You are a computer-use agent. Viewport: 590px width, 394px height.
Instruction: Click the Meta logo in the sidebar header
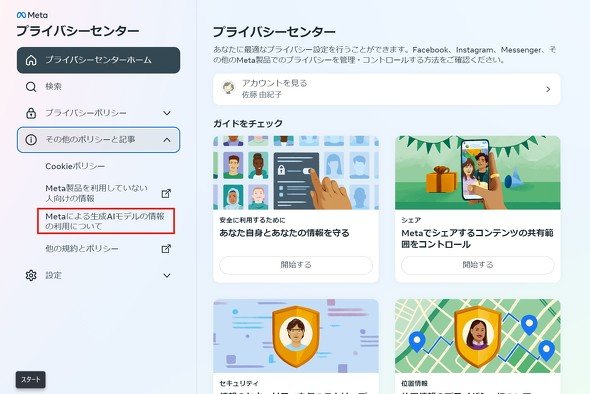pos(32,15)
